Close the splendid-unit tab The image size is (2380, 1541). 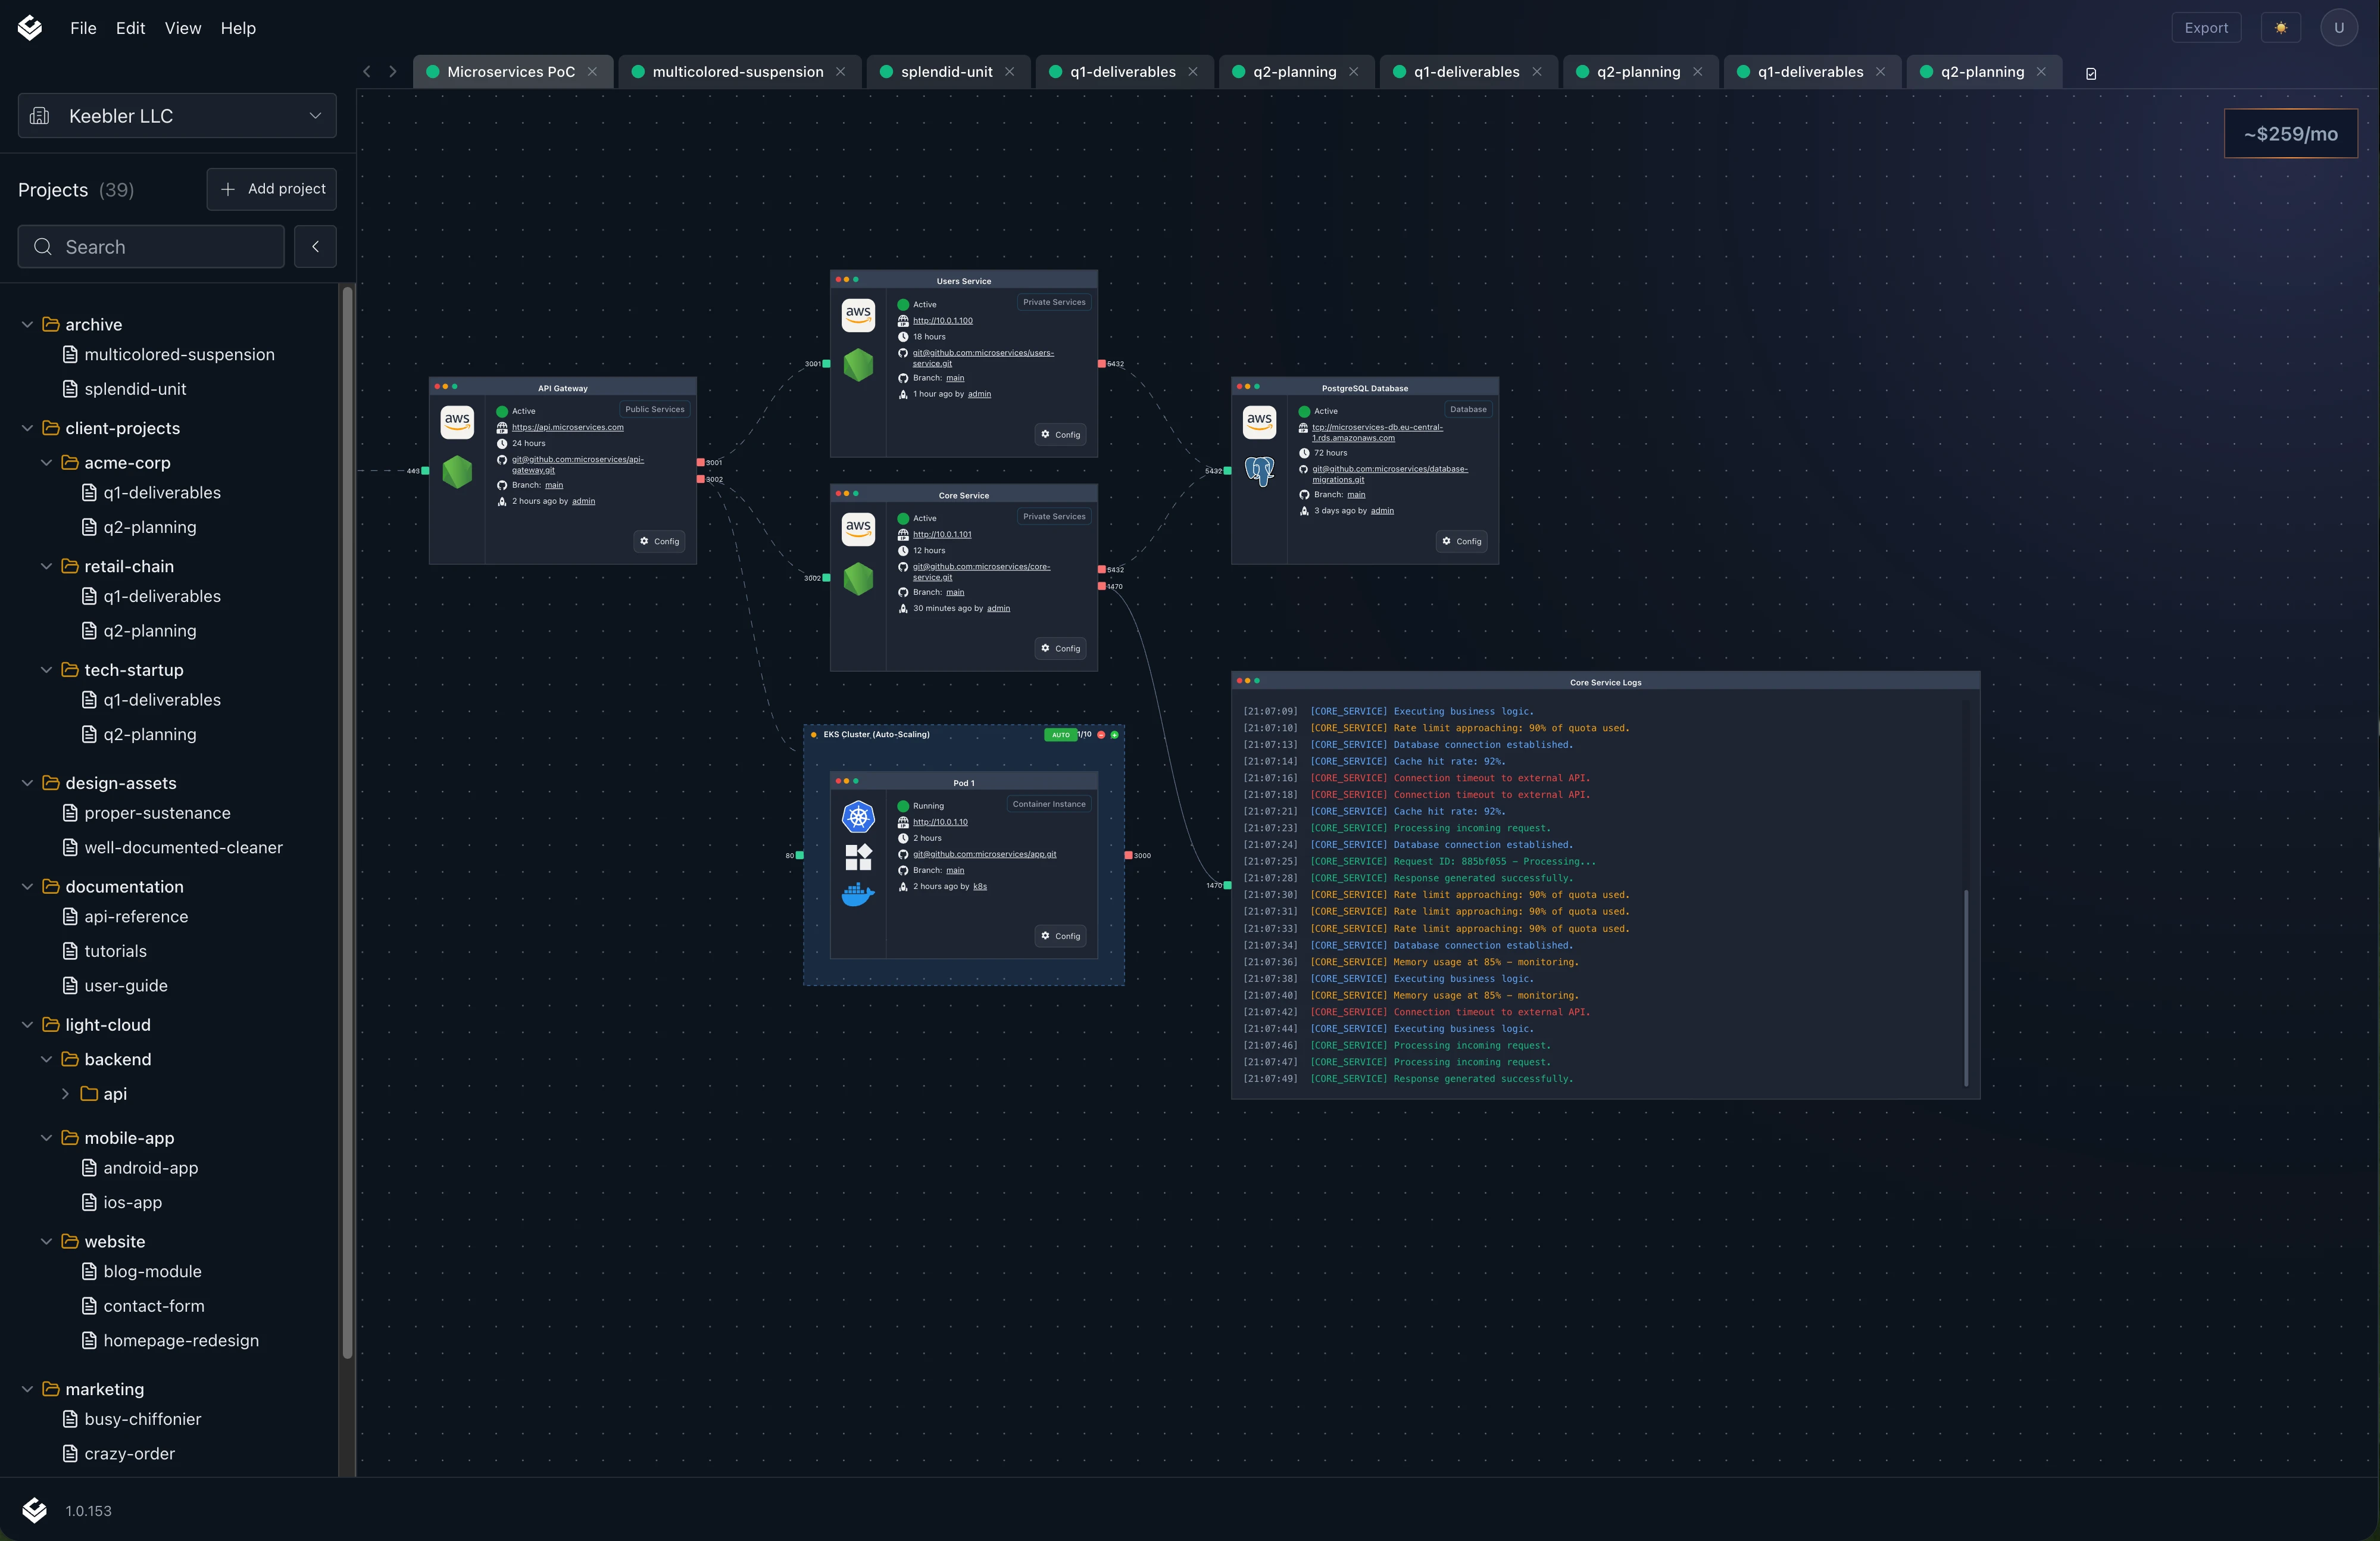1010,72
